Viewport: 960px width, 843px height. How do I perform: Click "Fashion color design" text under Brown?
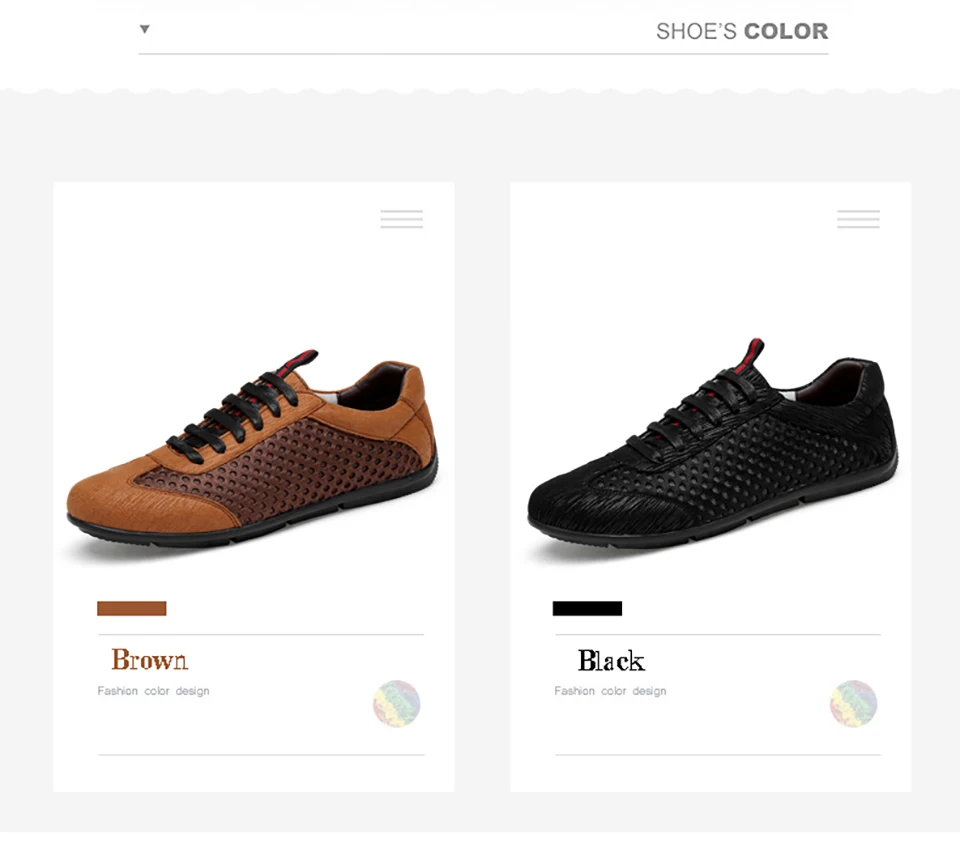coord(153,691)
